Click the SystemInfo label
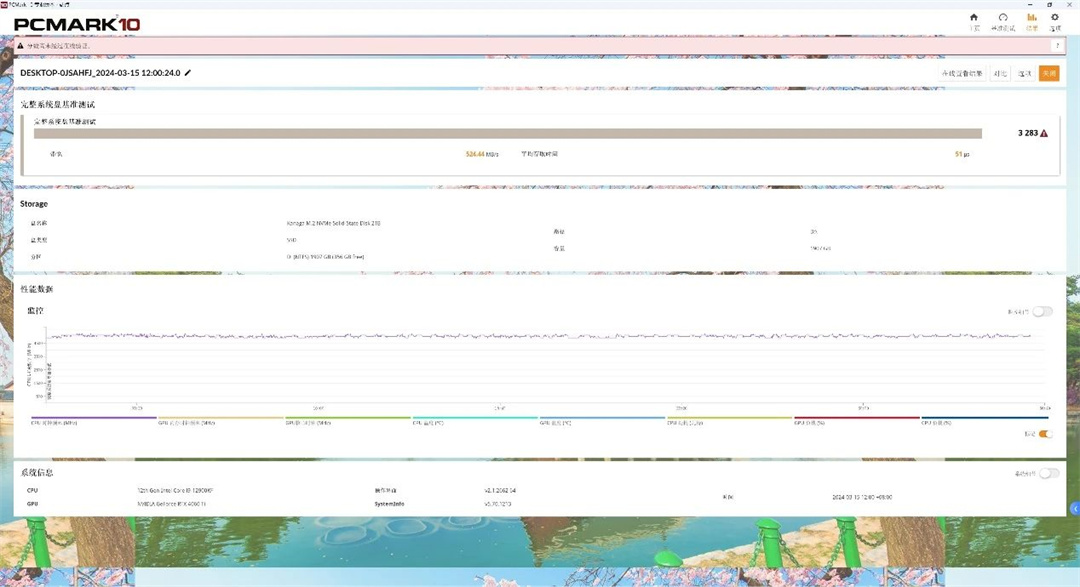The height and width of the screenshot is (587, 1080). tap(389, 504)
